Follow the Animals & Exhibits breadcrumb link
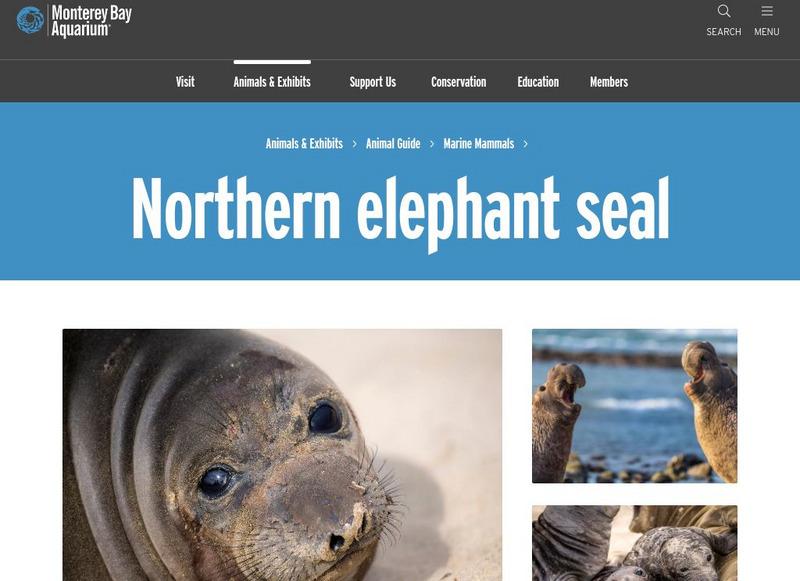Image resolution: width=800 pixels, height=581 pixels. 304,144
